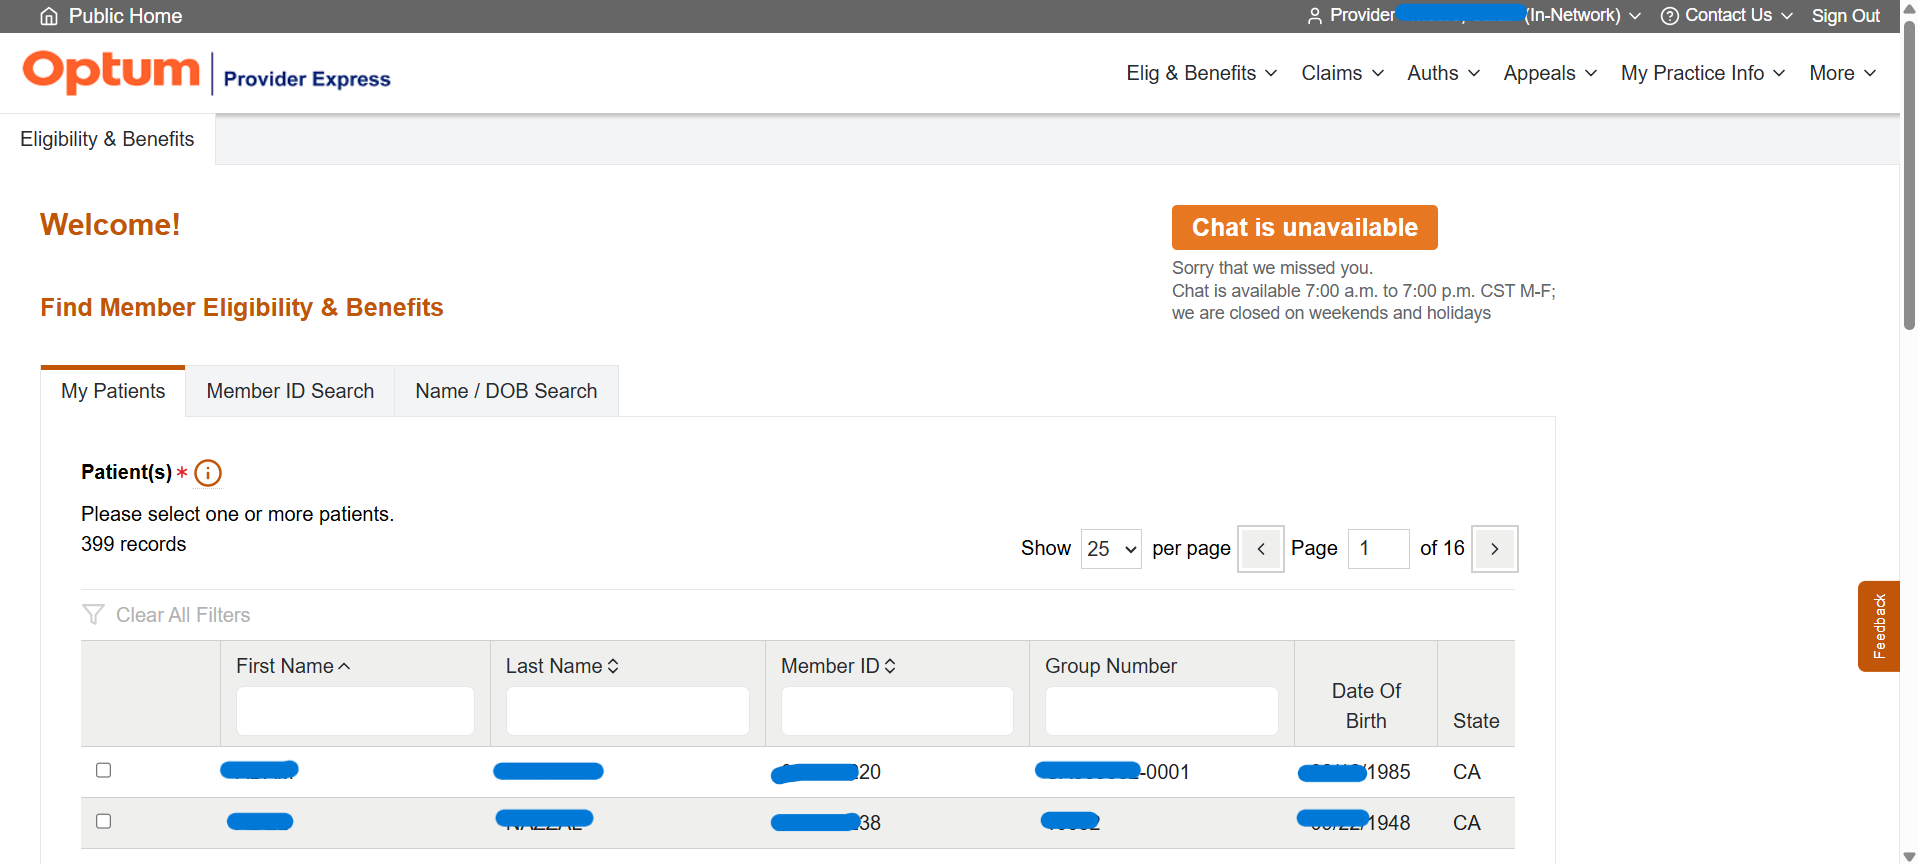This screenshot has width=1918, height=864.
Task: Click the Chat is unavailable button
Action: pos(1305,227)
